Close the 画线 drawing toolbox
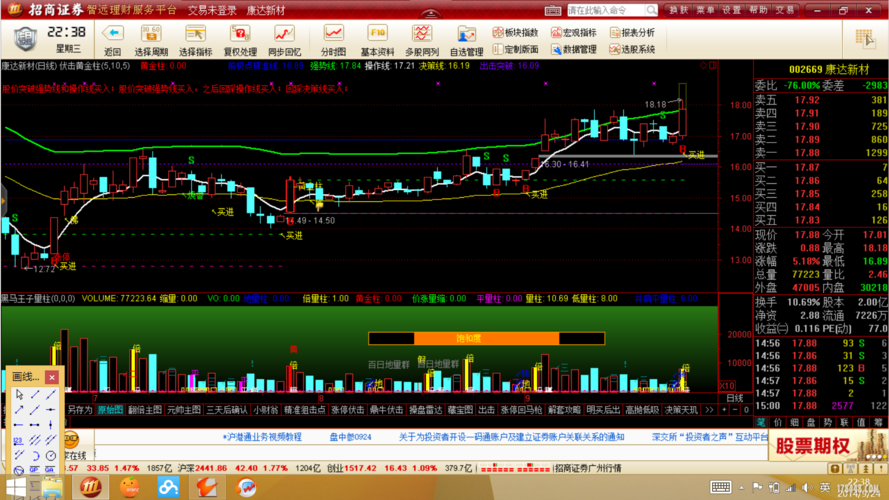 52,377
